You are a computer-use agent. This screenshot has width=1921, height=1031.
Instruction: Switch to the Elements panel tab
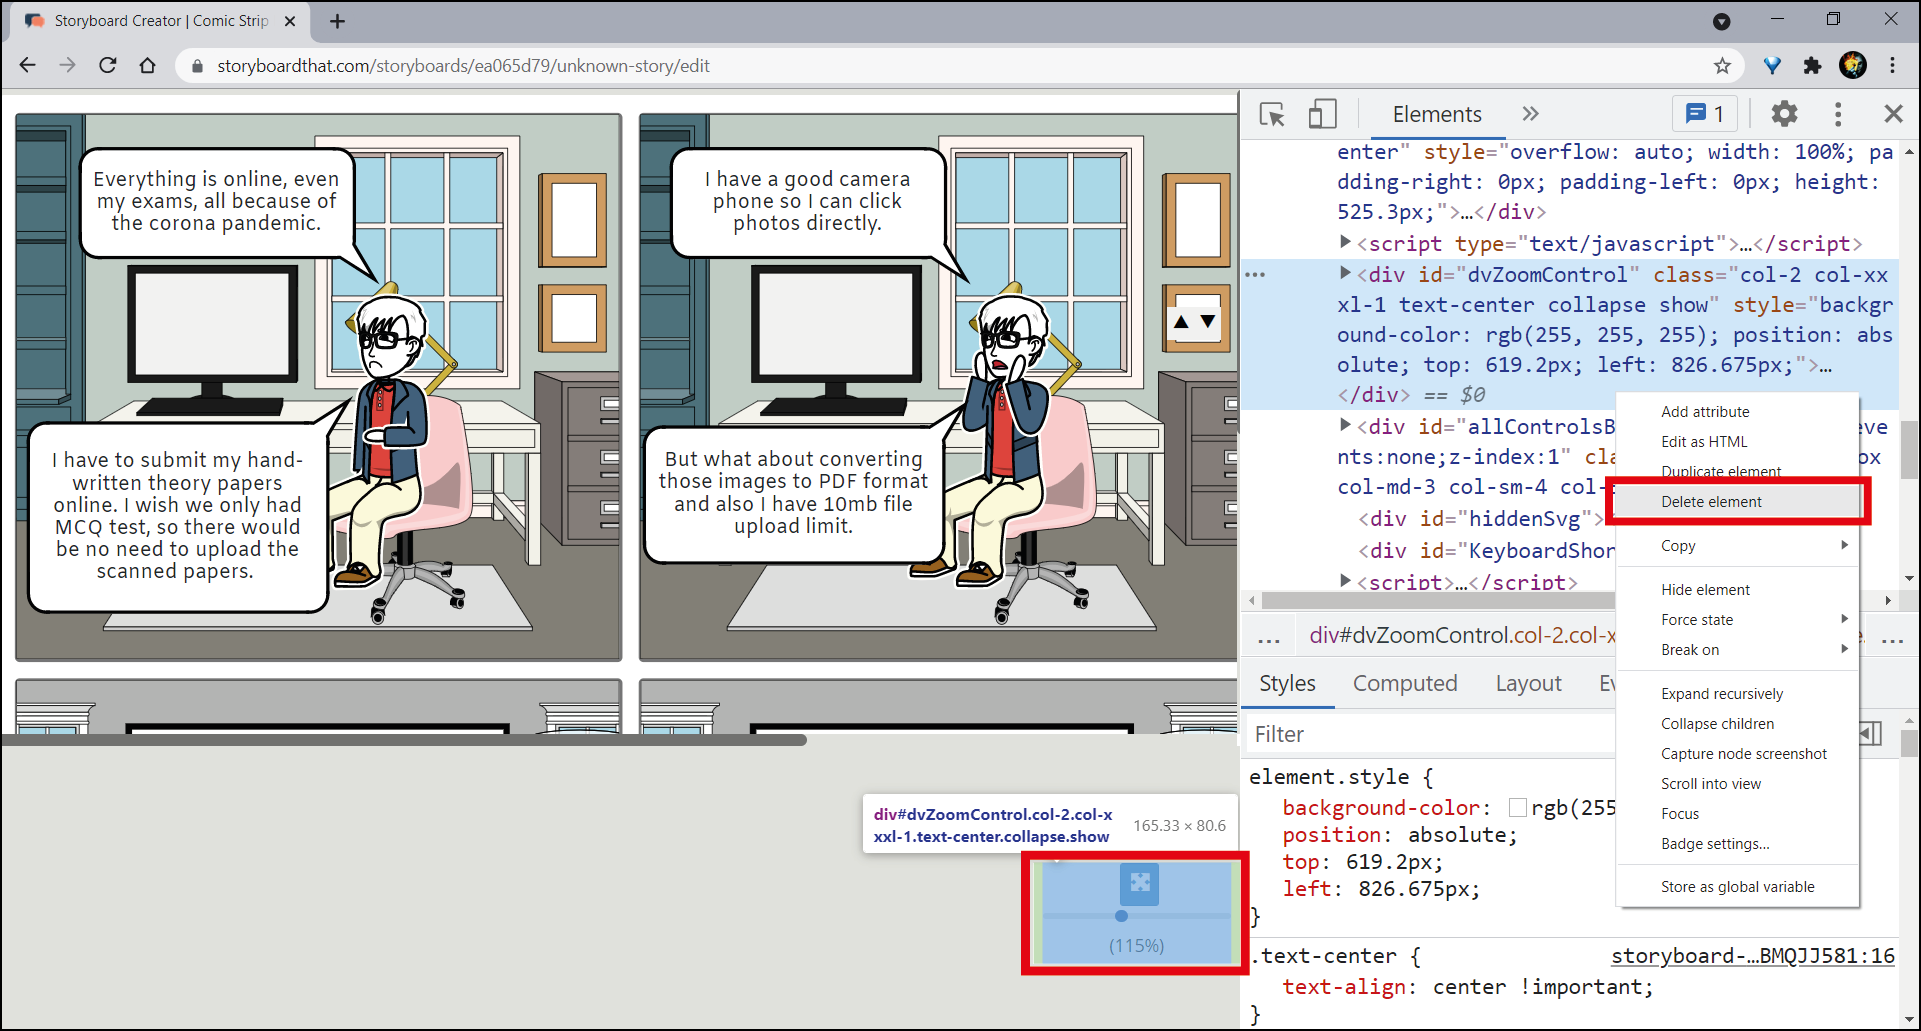1437,114
